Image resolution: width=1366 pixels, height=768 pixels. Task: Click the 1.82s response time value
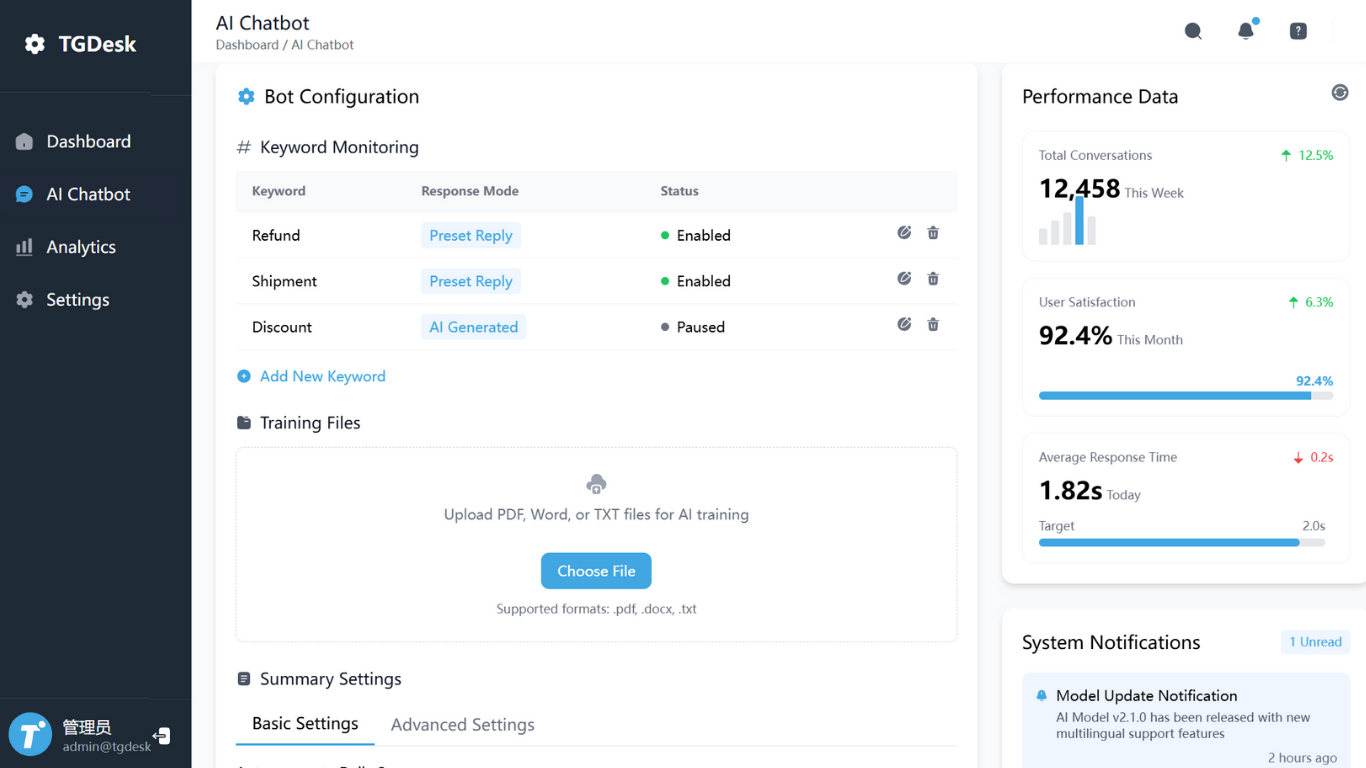click(1070, 491)
